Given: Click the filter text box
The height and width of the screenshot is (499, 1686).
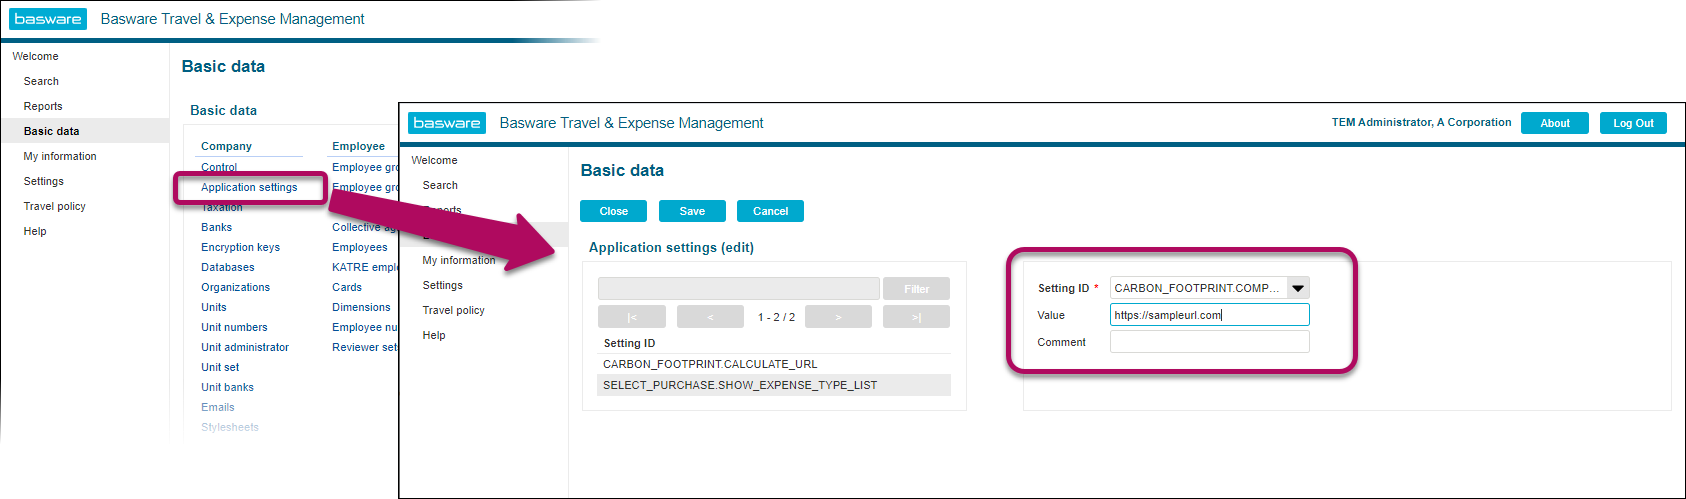Looking at the screenshot, I should (738, 289).
